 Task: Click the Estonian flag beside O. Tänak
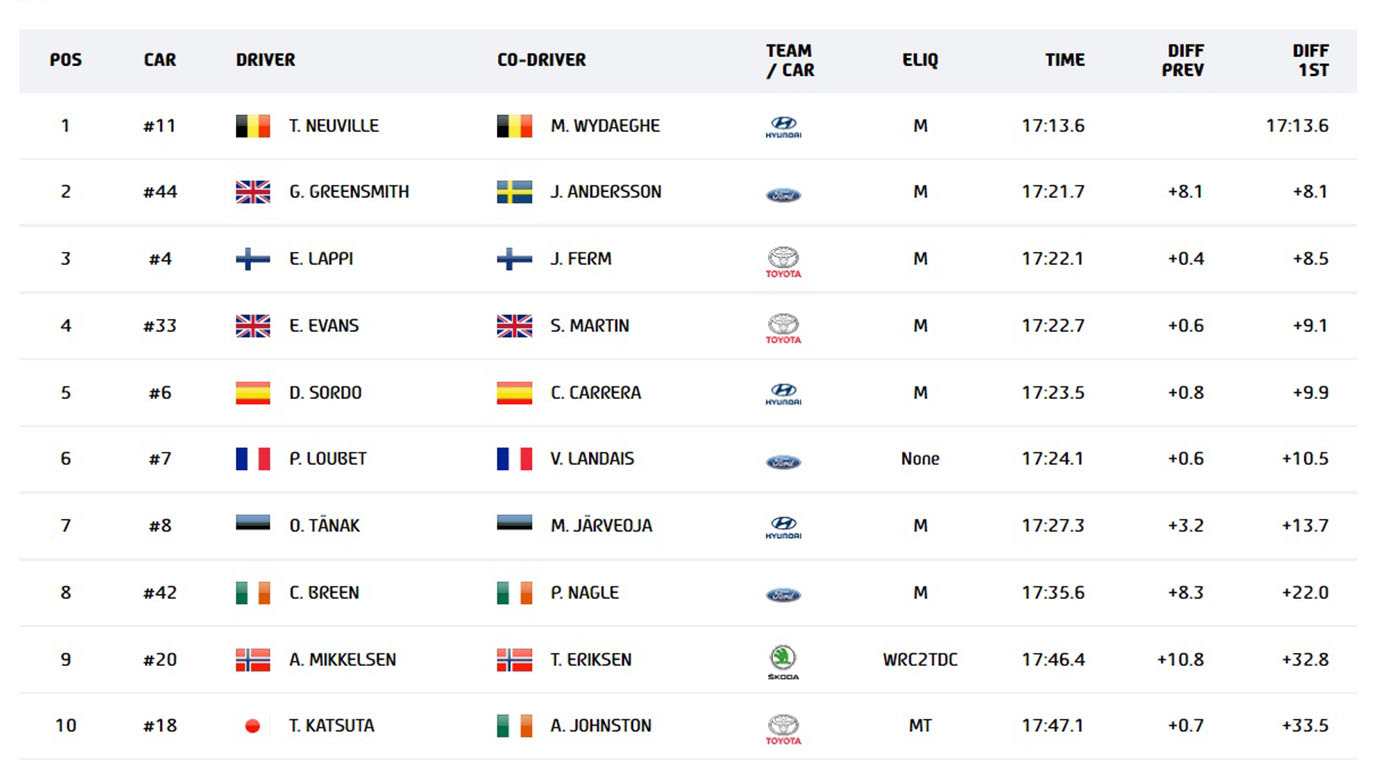tap(253, 523)
